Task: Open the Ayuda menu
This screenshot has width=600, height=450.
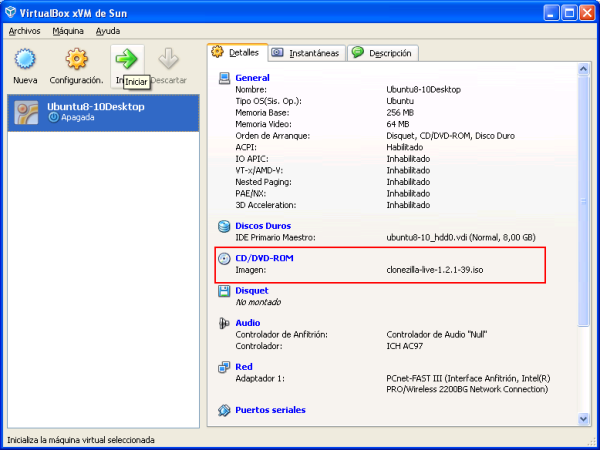Action: point(107,31)
